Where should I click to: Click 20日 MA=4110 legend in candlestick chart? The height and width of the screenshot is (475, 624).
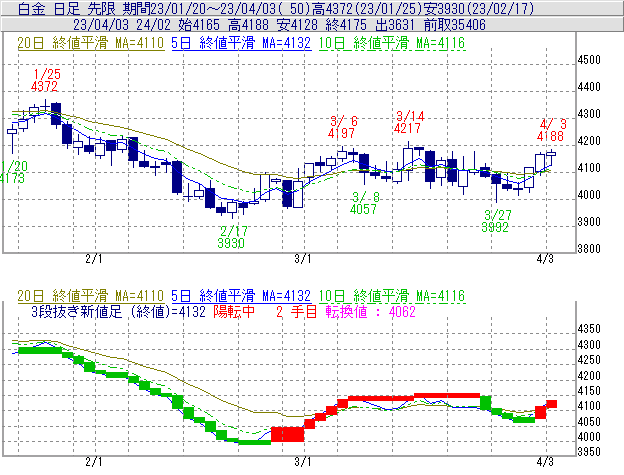point(91,43)
